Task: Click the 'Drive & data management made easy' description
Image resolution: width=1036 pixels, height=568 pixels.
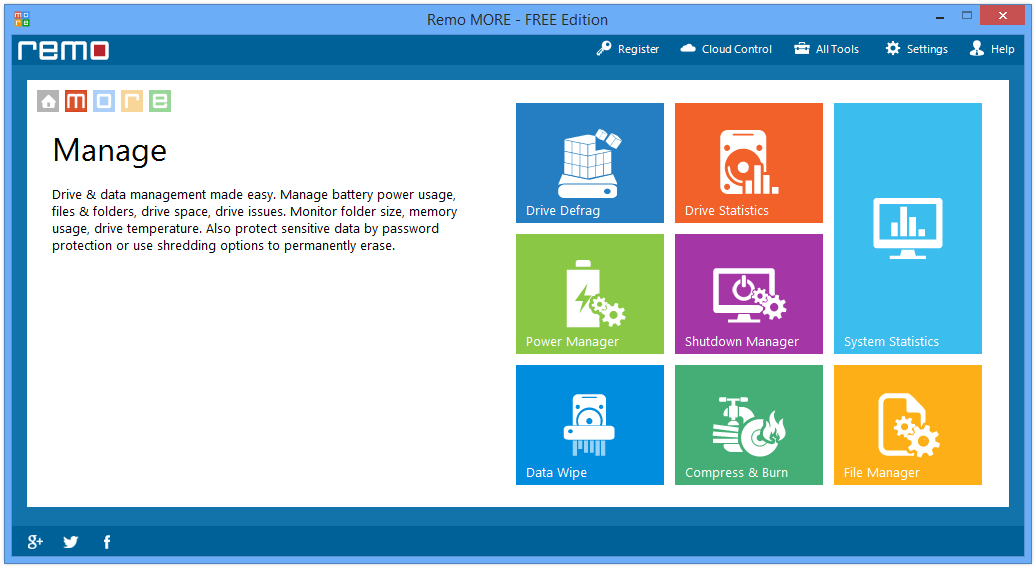Action: click(x=255, y=220)
